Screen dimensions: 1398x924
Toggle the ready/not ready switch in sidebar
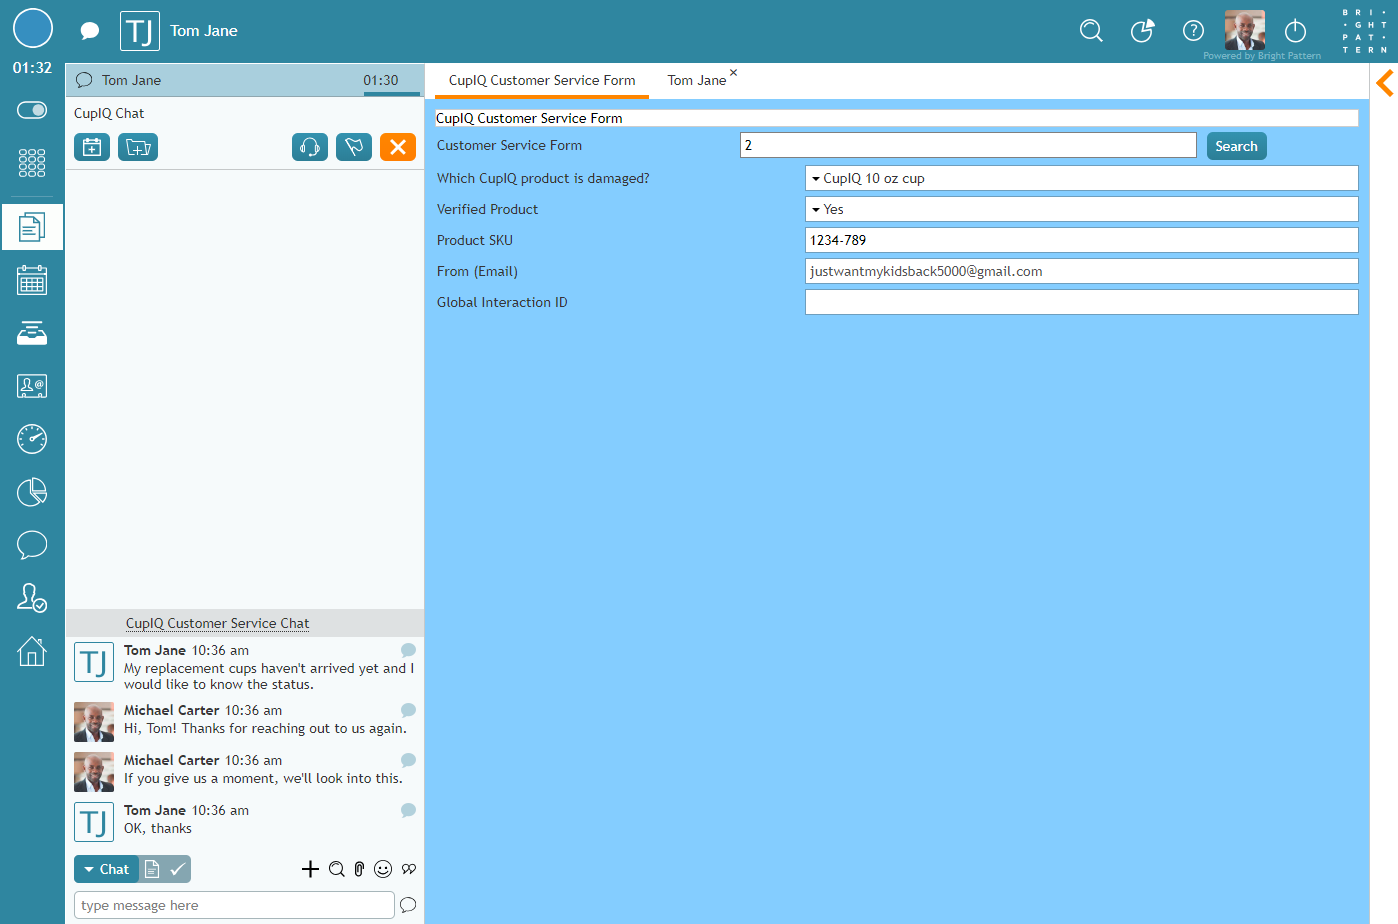(x=32, y=110)
